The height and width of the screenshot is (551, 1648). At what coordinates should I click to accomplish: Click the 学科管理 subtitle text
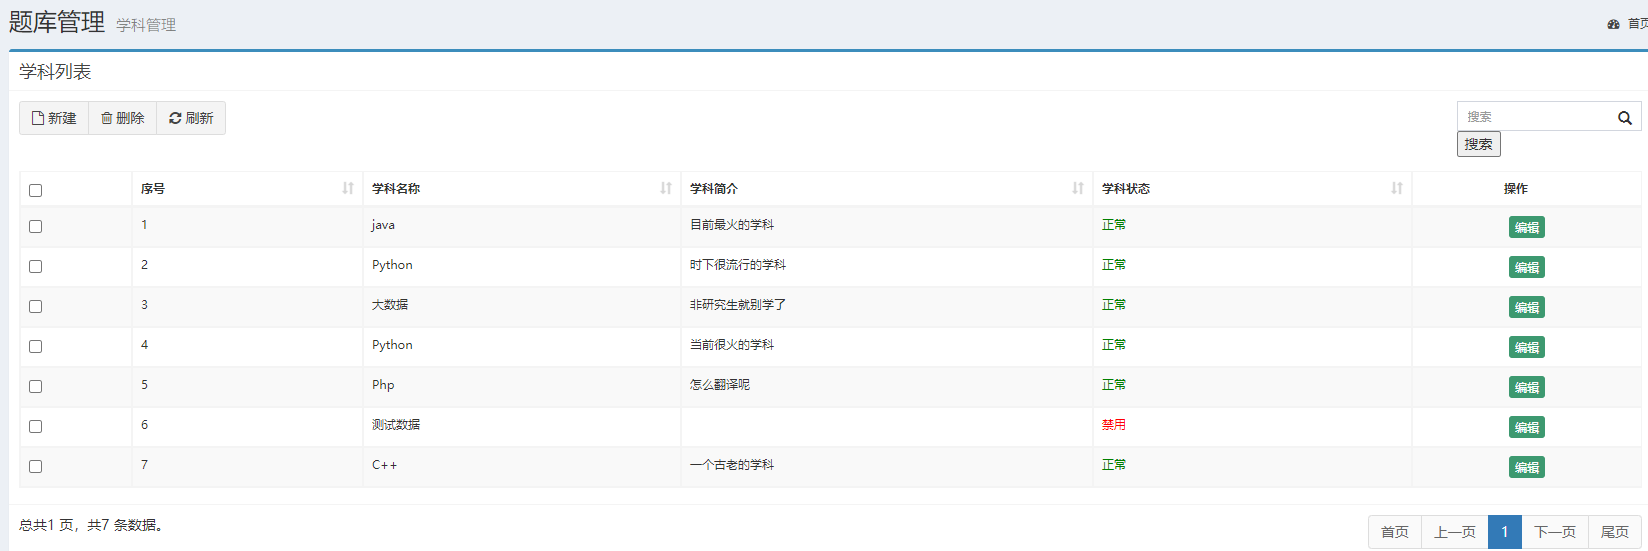click(x=146, y=25)
